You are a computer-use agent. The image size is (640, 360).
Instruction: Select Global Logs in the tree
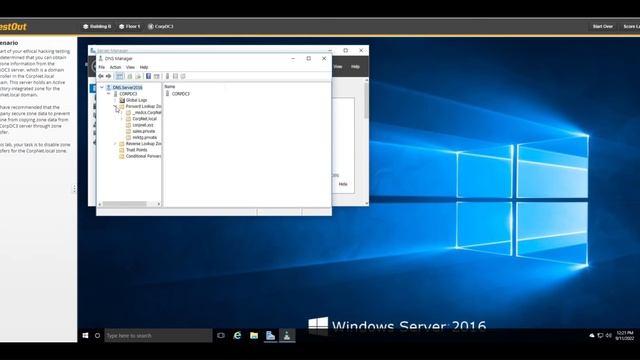pyautogui.click(x=136, y=100)
